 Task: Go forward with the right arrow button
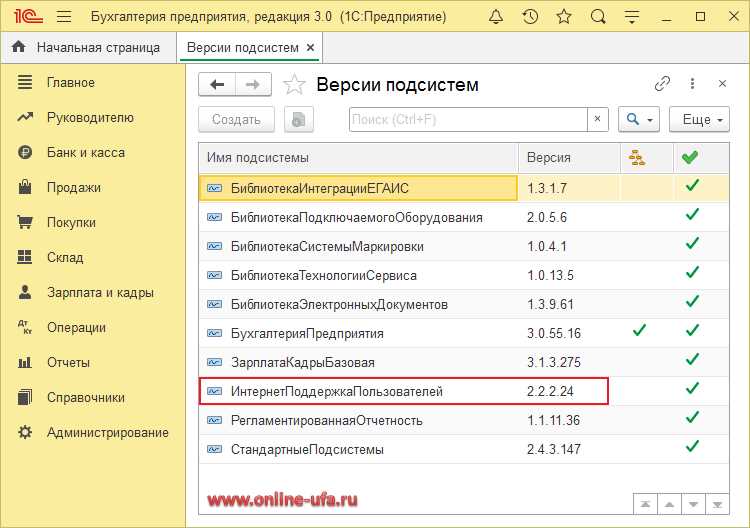[x=253, y=85]
